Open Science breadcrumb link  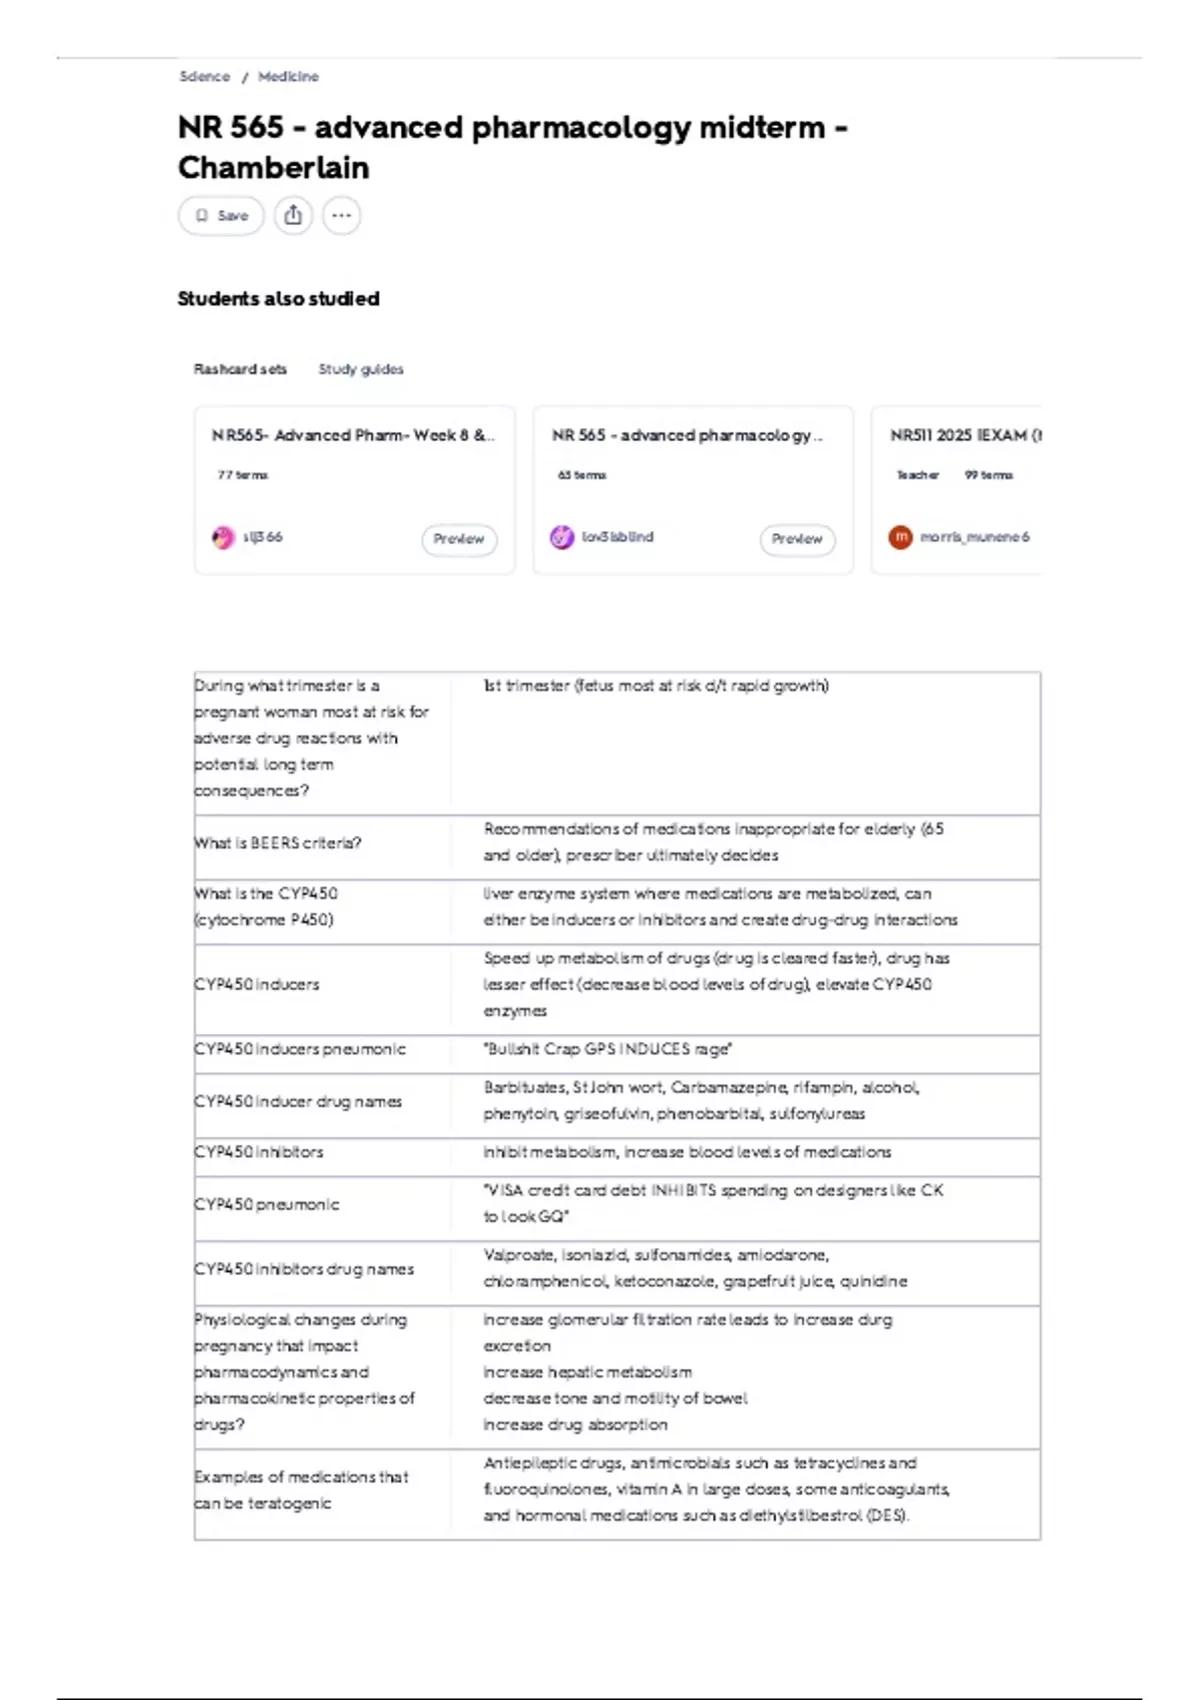(204, 77)
